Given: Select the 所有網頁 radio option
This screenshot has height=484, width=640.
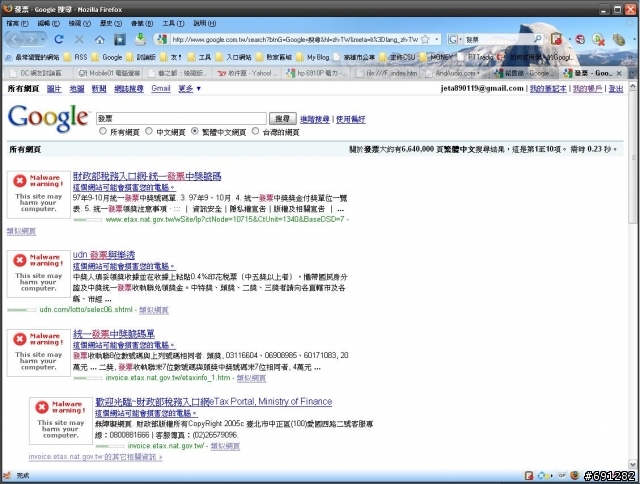Looking at the screenshot, I should coord(103,131).
